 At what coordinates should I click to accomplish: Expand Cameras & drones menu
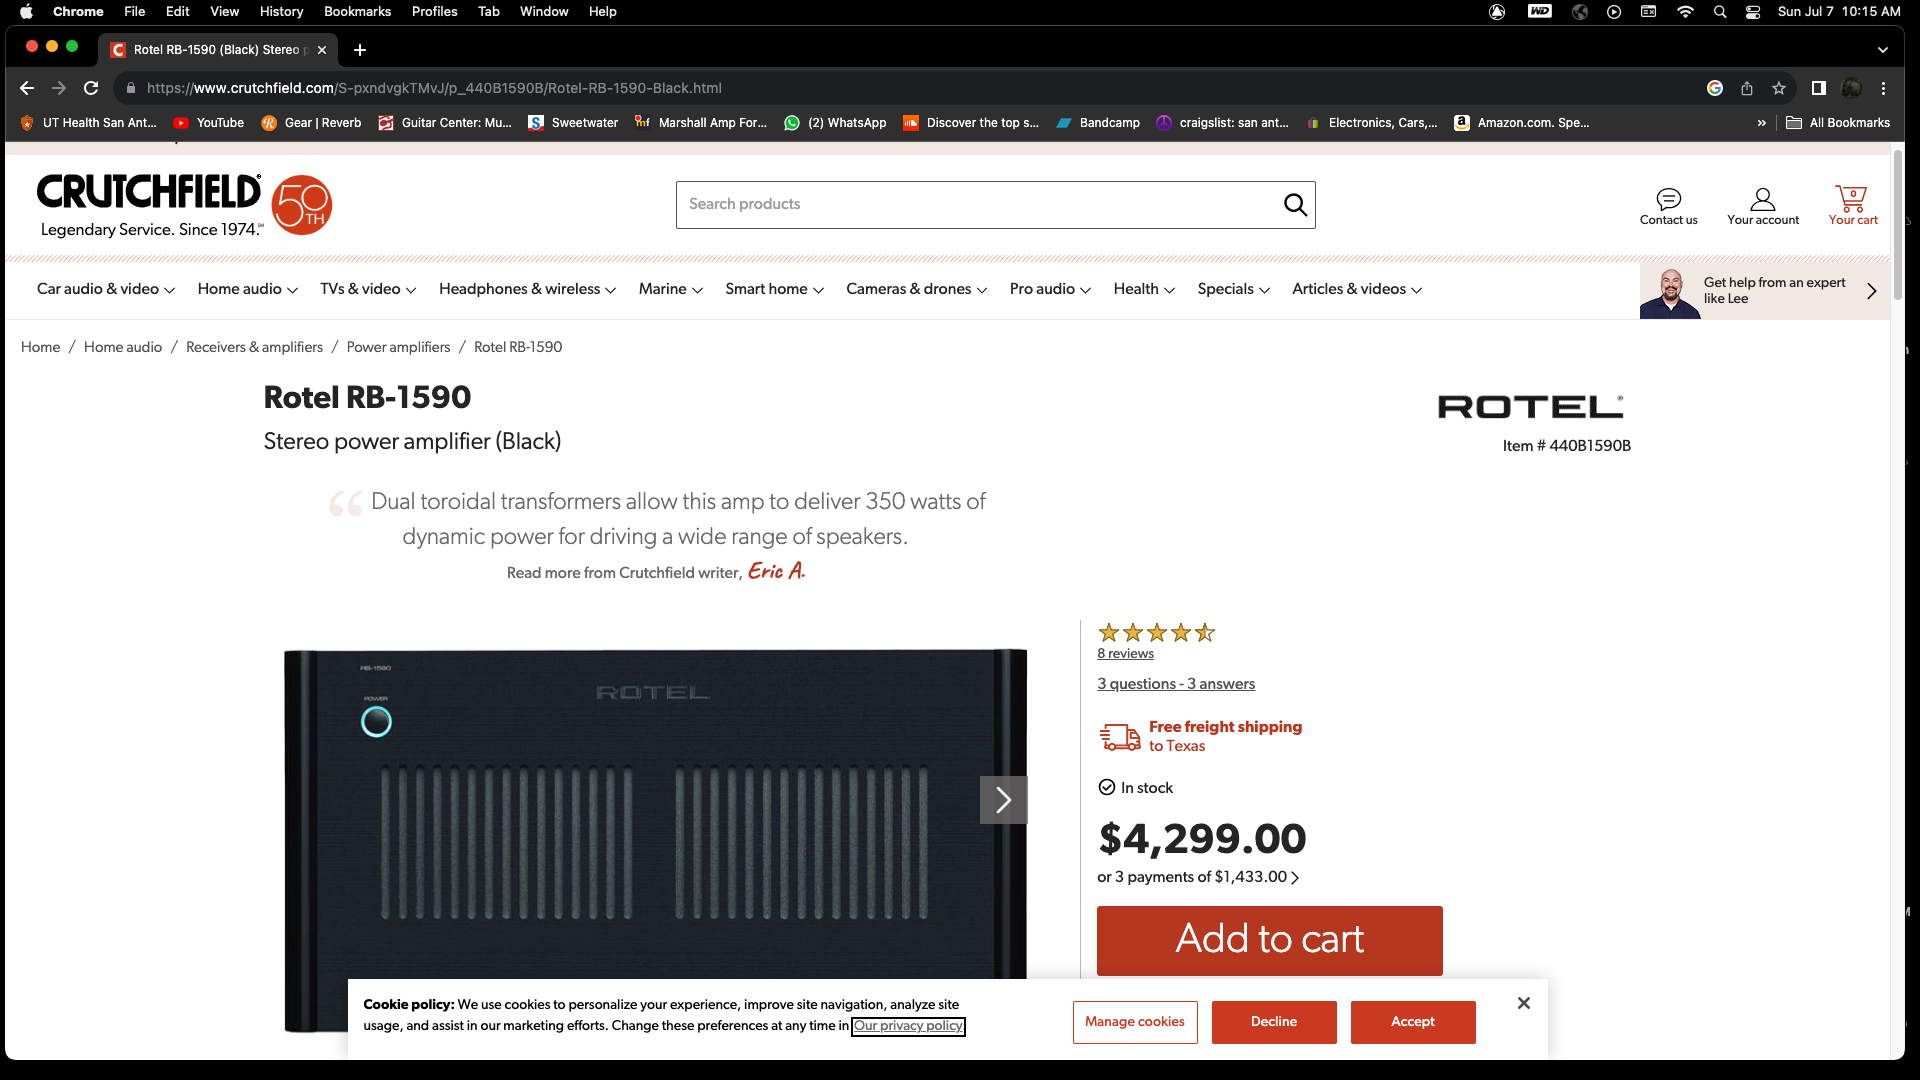coord(917,289)
